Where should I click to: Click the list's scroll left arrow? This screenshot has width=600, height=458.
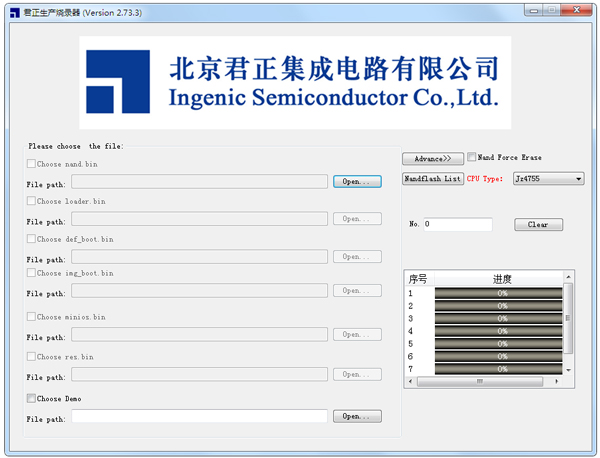click(411, 381)
